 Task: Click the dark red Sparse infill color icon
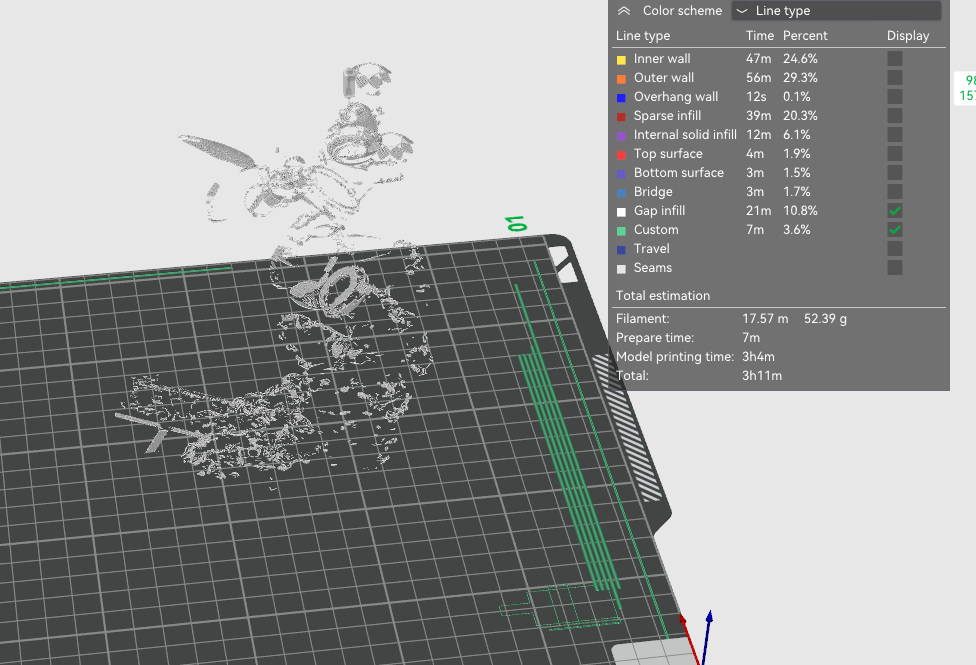coord(622,115)
